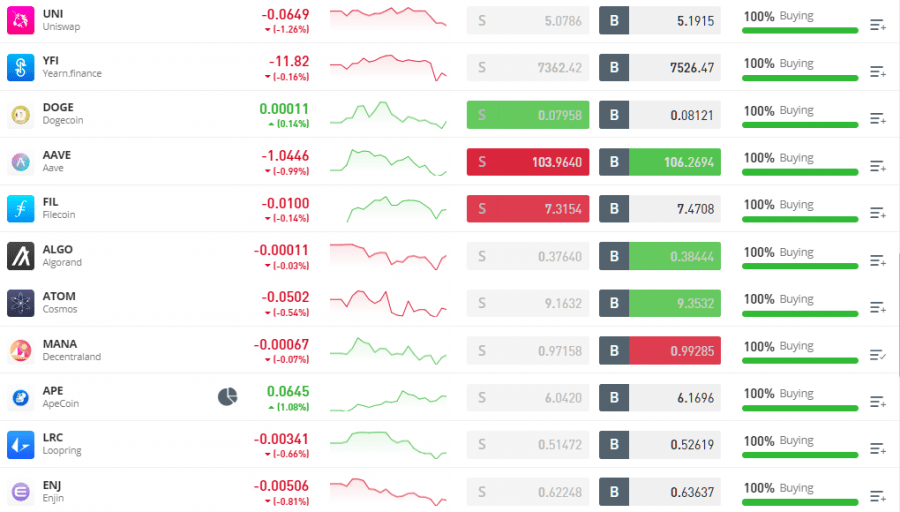
Task: Click Buy UNI at 5.1915
Action: (660, 21)
